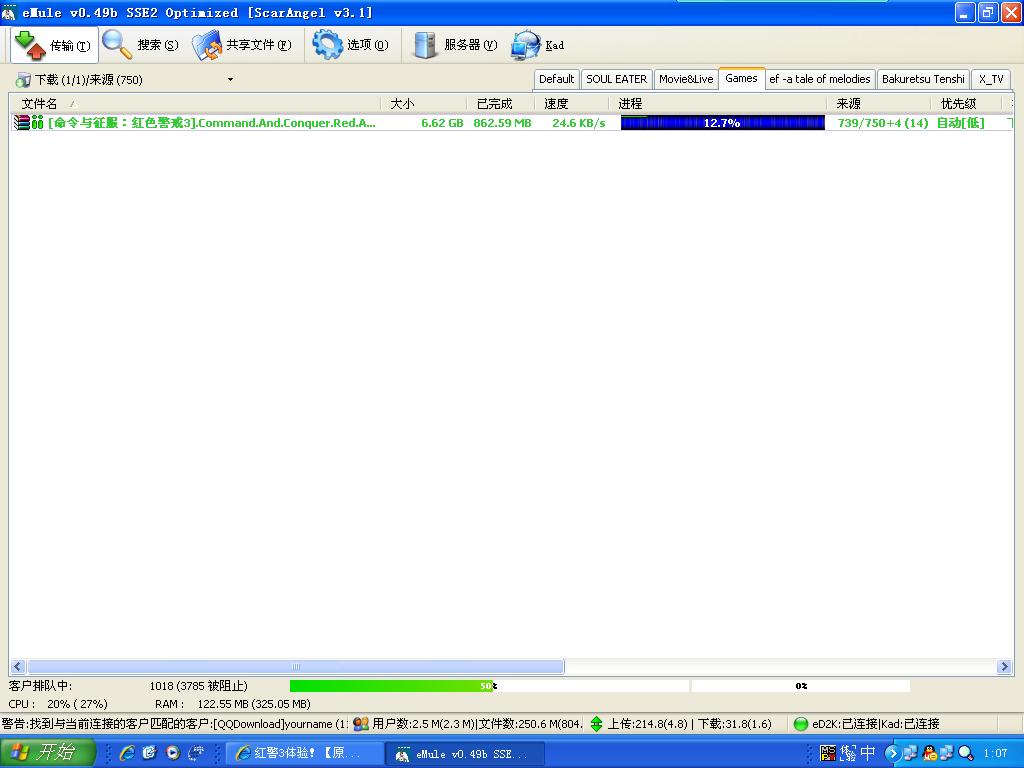This screenshot has width=1024, height=768.
Task: Click the magnifier tray icon
Action: tap(966, 753)
